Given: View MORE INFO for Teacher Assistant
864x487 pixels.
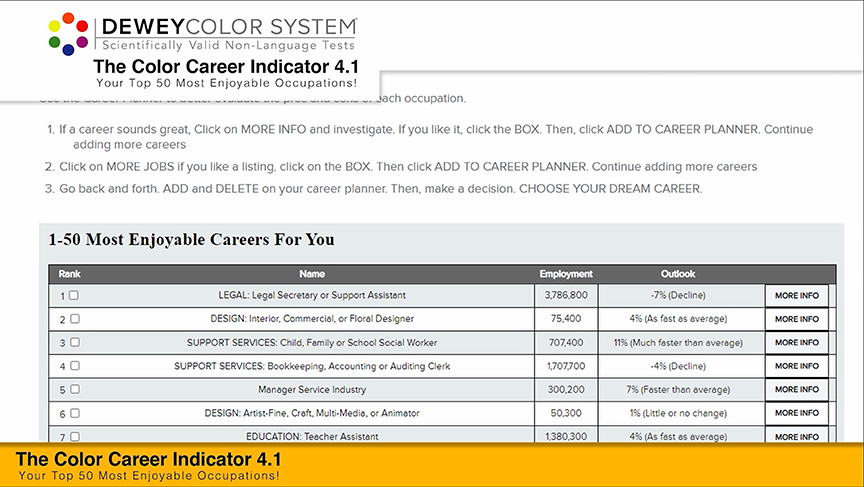Looking at the screenshot, I should 797,435.
